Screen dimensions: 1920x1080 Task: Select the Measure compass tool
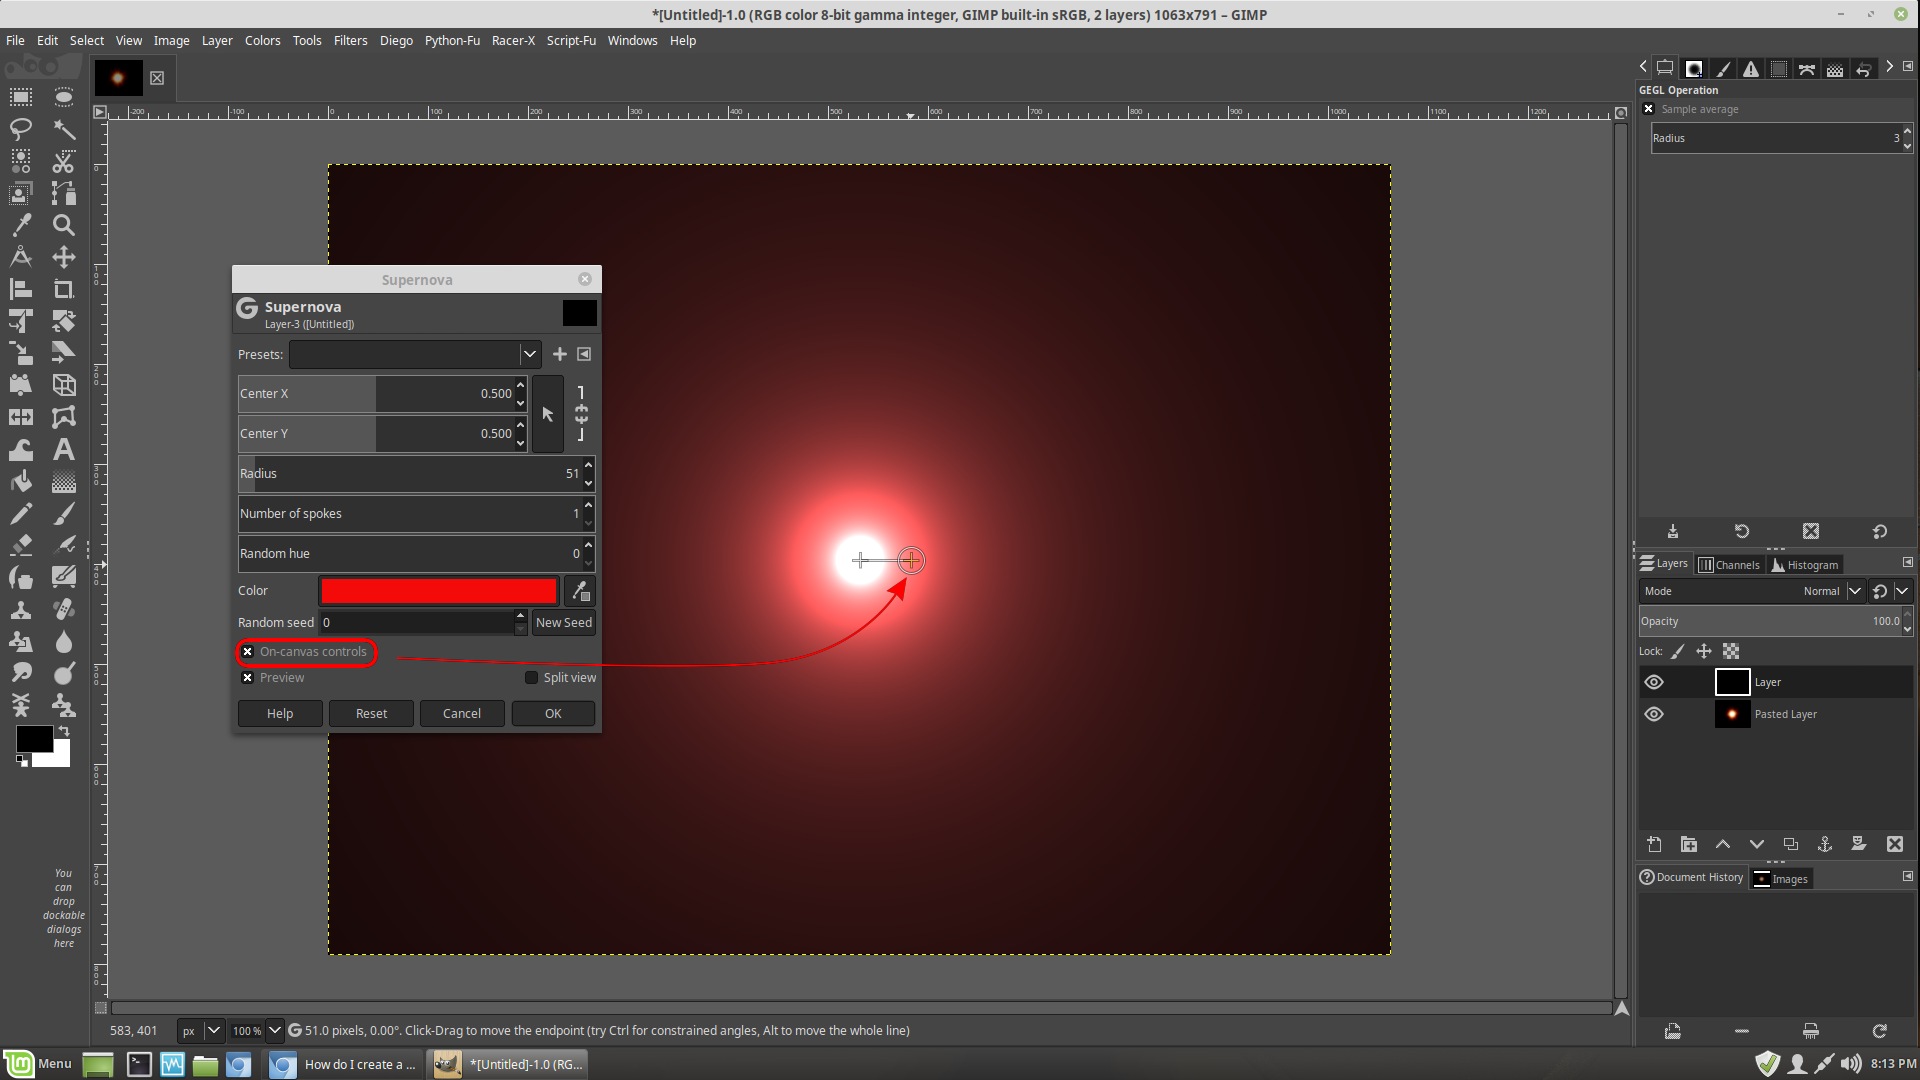(x=20, y=257)
